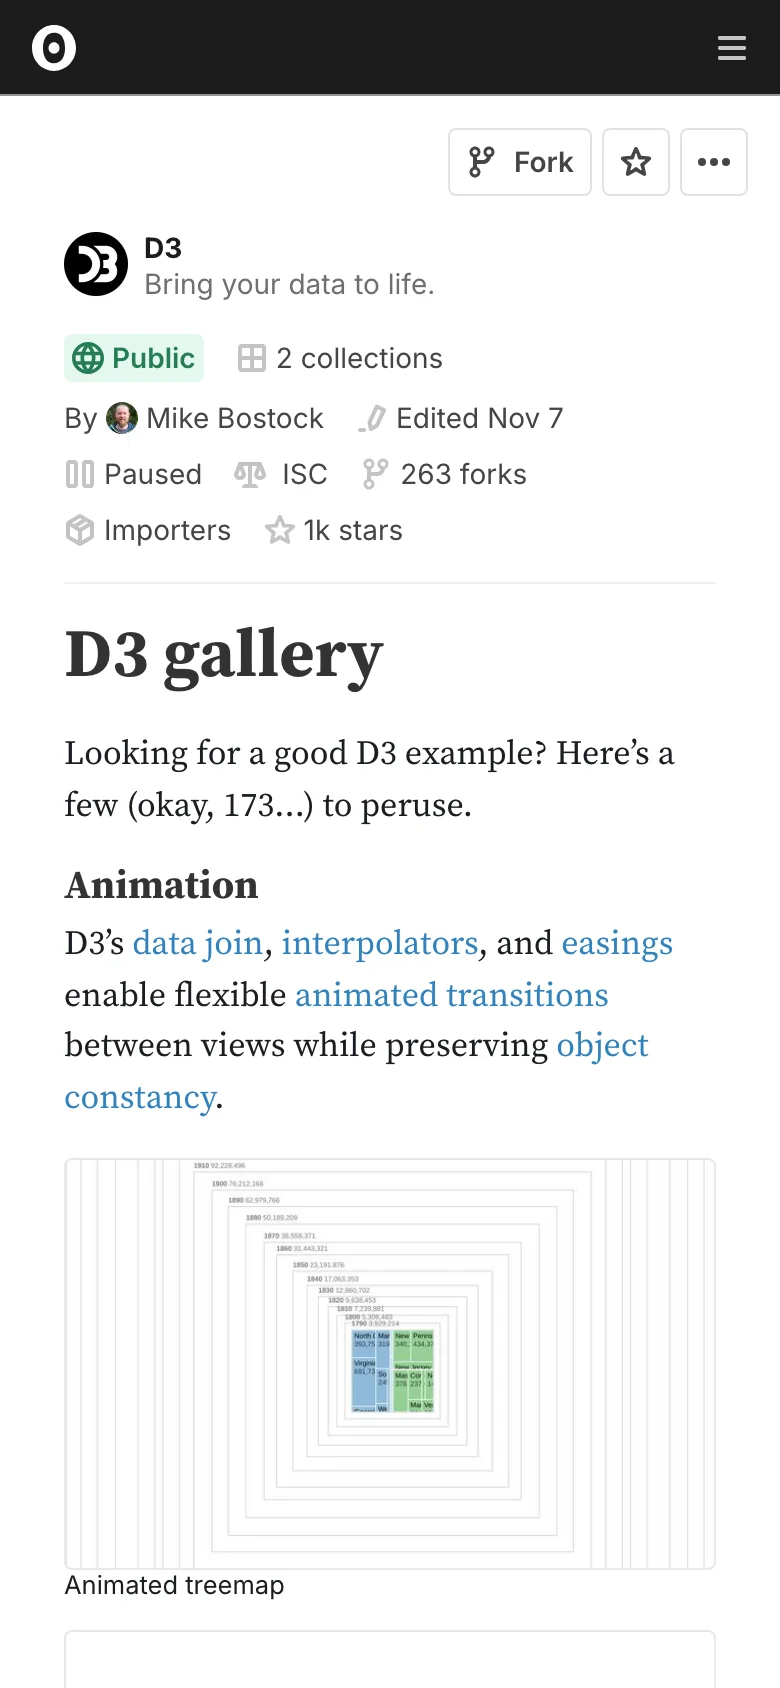This screenshot has width=780, height=1688.
Task: Click the Edited Nov 7 pencil icon
Action: point(372,418)
